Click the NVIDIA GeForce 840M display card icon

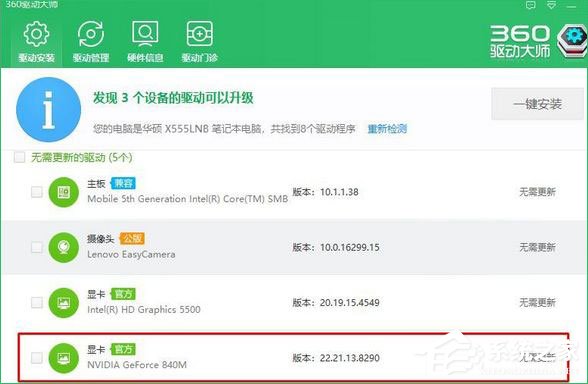click(x=64, y=358)
